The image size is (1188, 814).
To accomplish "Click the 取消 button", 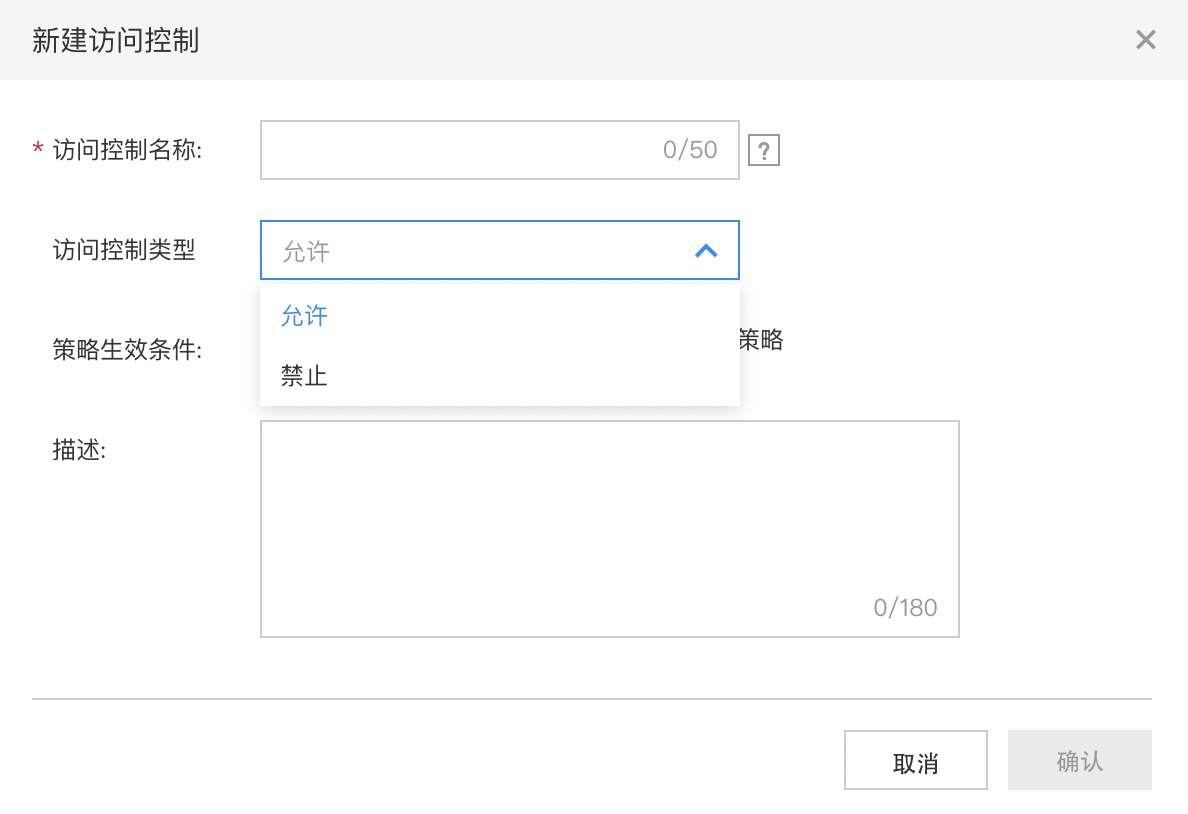I will (x=915, y=760).
